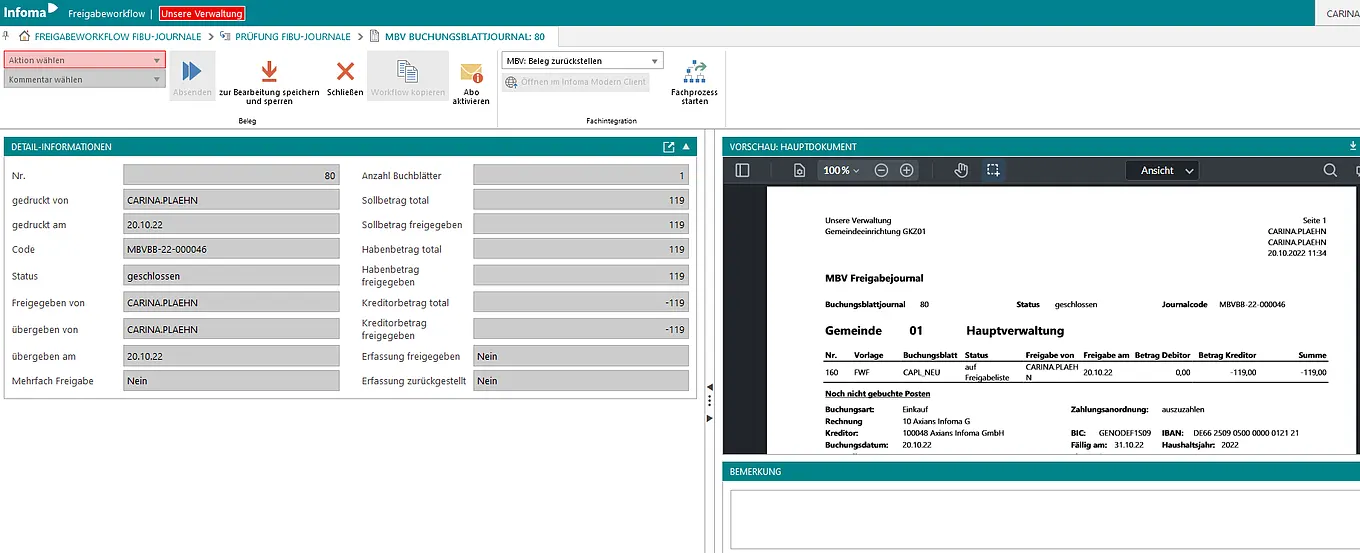
Task: Expand the MBV: Beleg zurückstellen dropdown
Action: (582, 61)
